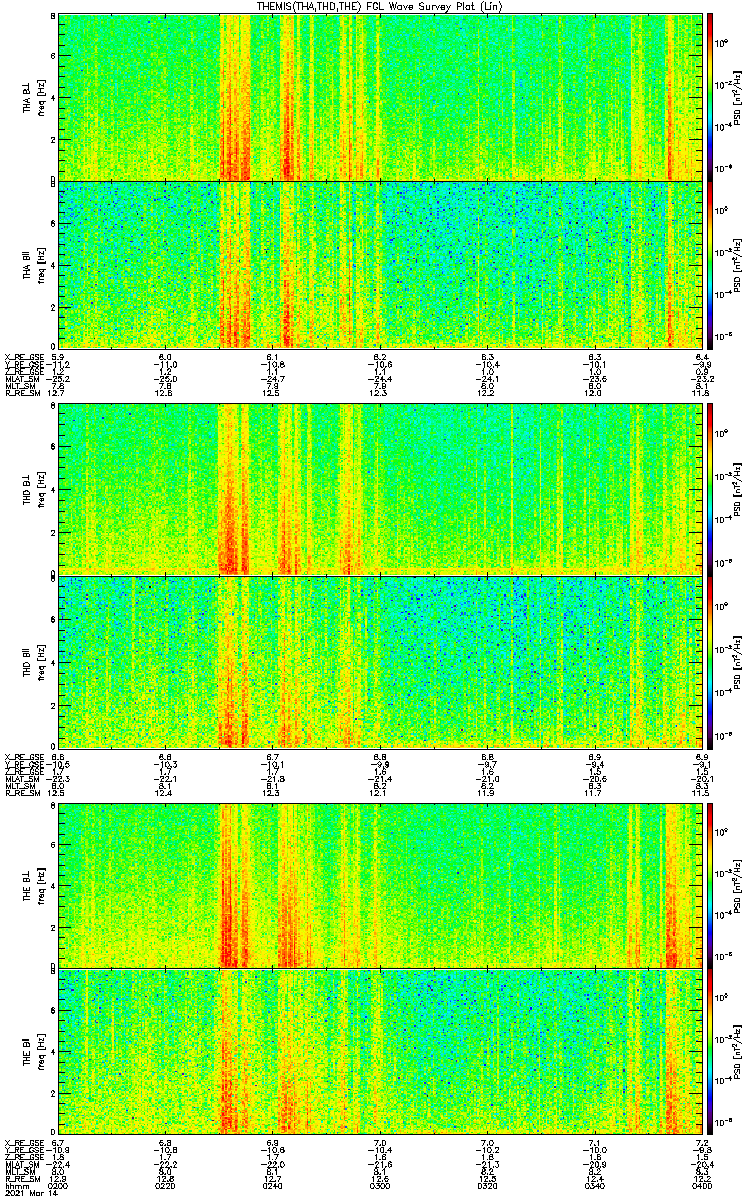750x1200 pixels.
Task: Click the THD B-perpendicular spectrogram panel
Action: (x=380, y=490)
